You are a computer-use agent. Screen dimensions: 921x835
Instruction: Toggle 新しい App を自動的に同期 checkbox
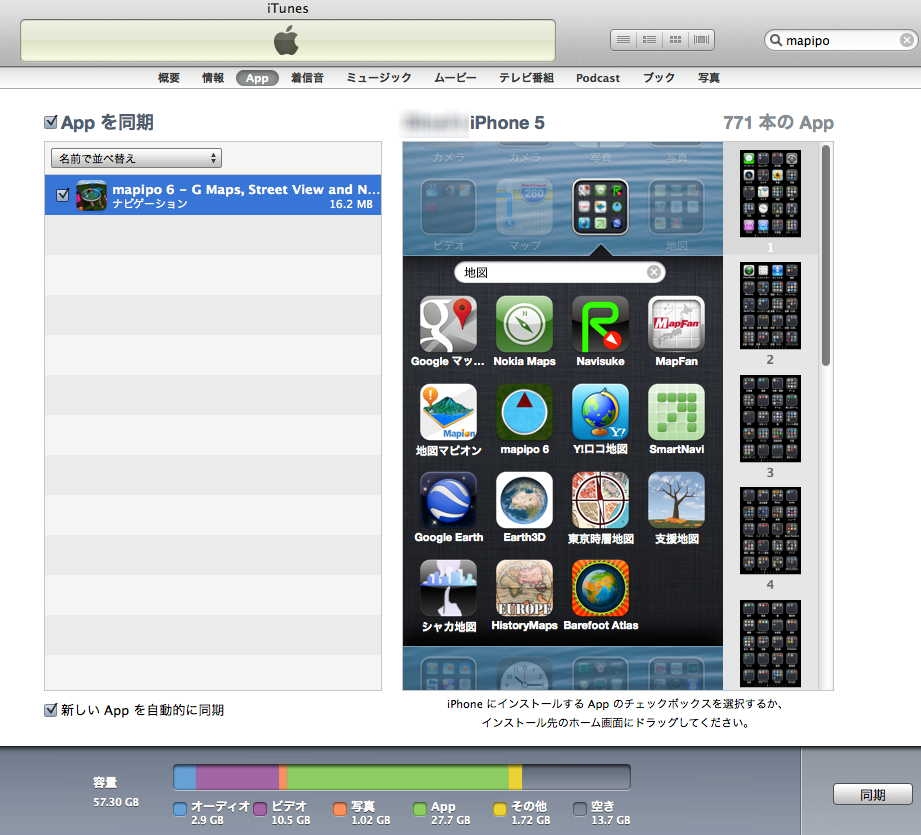51,710
